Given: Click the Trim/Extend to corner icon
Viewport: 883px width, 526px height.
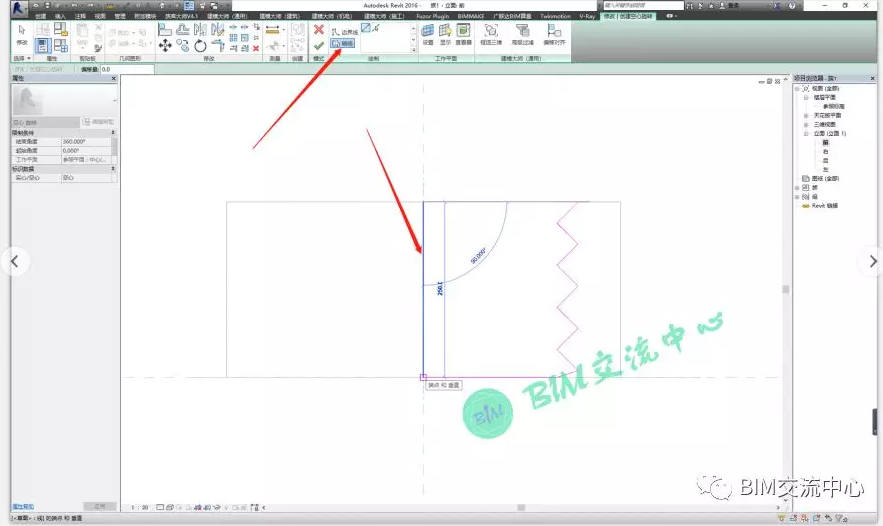Looking at the screenshot, I should pyautogui.click(x=218, y=46).
